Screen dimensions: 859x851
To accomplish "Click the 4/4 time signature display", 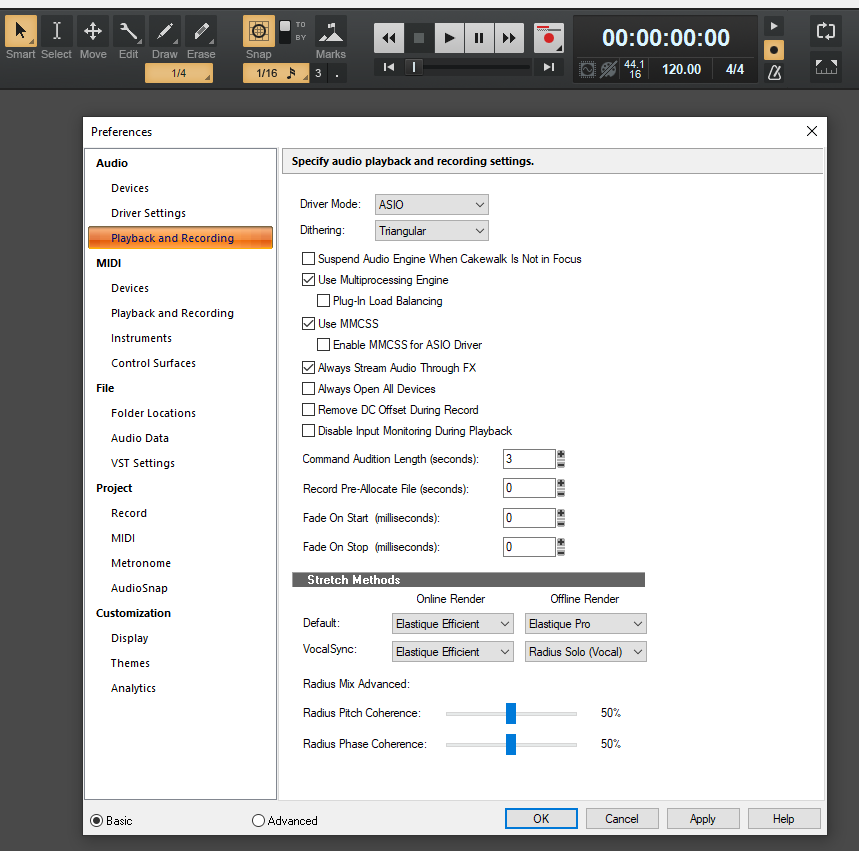I will tap(735, 69).
